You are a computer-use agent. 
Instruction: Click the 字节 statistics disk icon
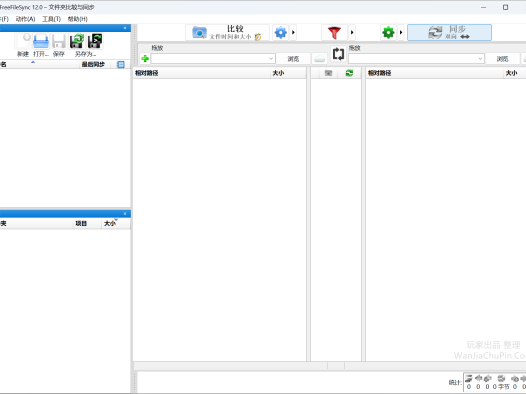pyautogui.click(x=501, y=379)
